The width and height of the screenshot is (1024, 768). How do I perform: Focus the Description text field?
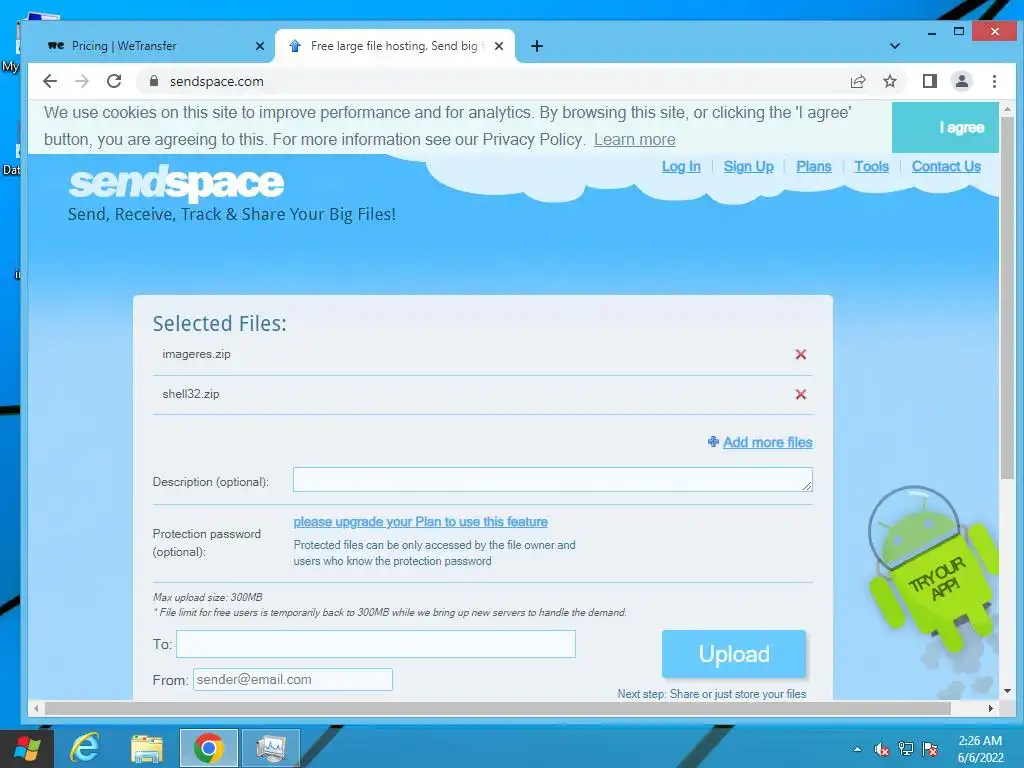pos(552,479)
